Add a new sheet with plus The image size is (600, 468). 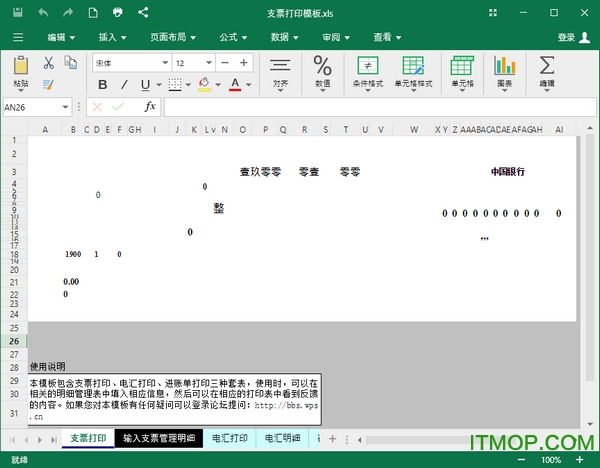click(x=333, y=439)
